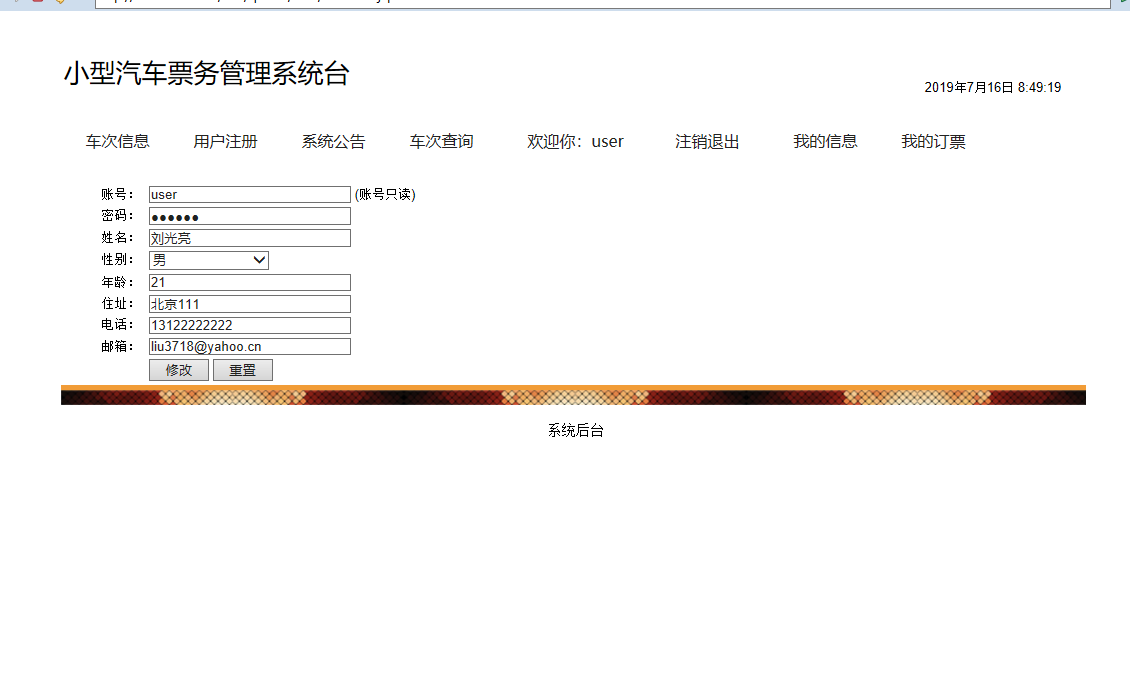Open the 我的信息 profile page

(824, 141)
